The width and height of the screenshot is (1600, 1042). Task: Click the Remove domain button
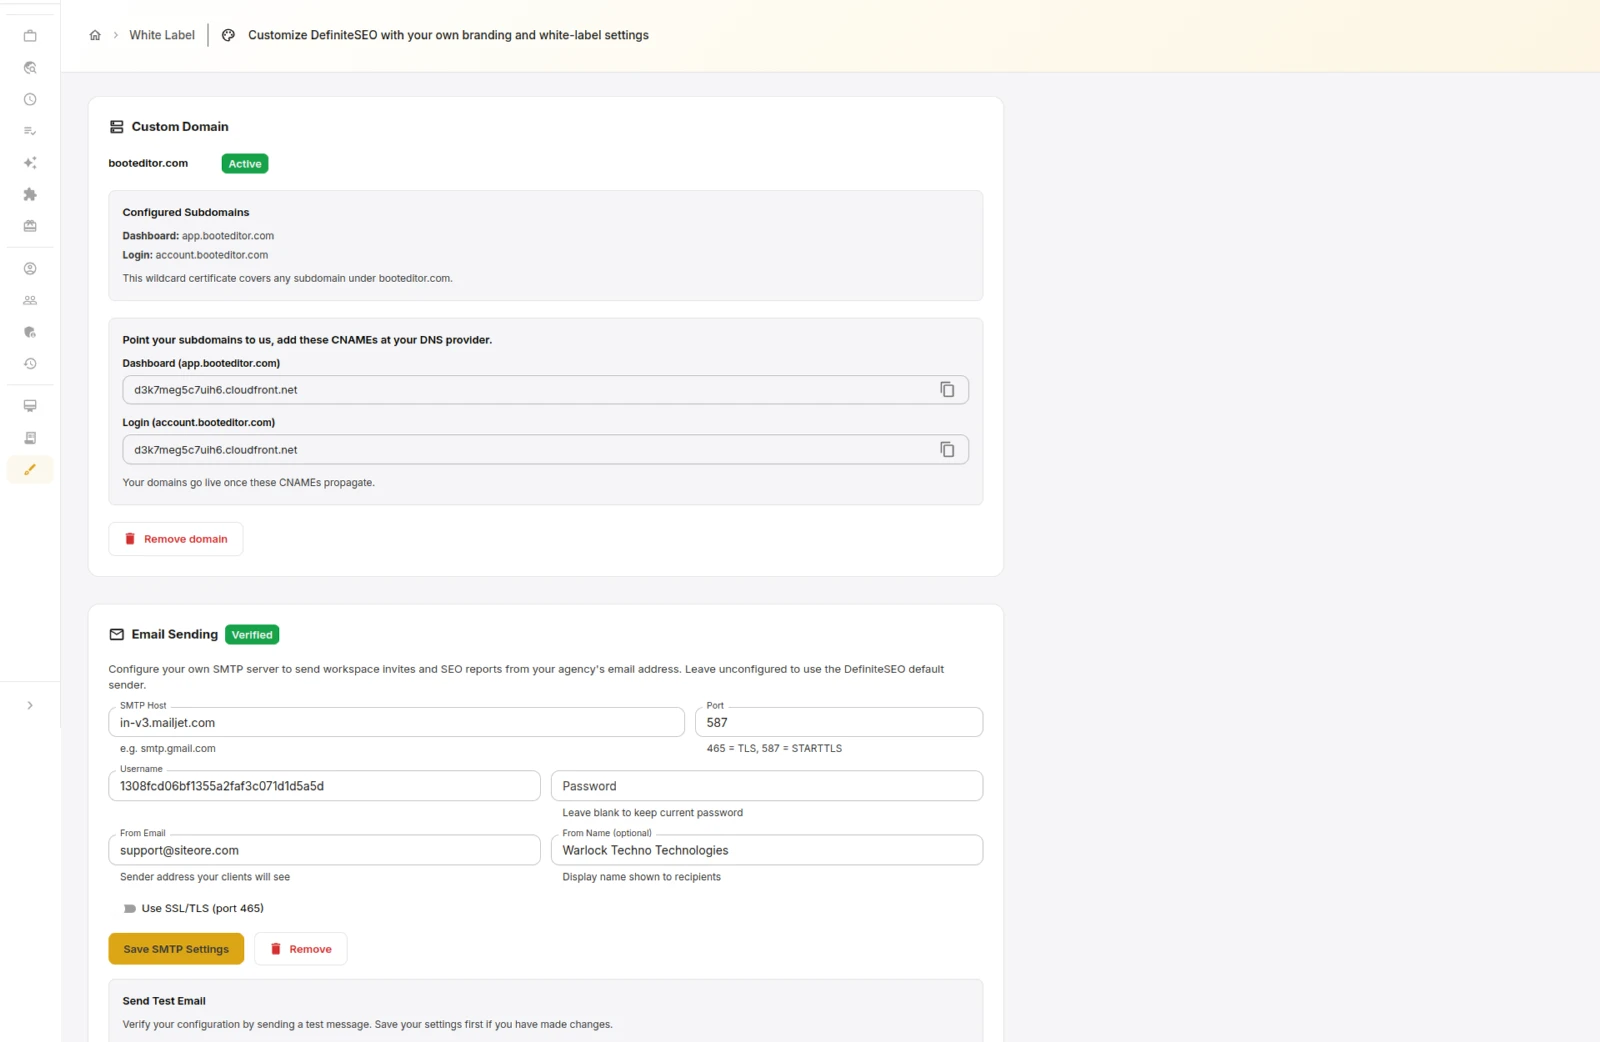pyautogui.click(x=176, y=539)
